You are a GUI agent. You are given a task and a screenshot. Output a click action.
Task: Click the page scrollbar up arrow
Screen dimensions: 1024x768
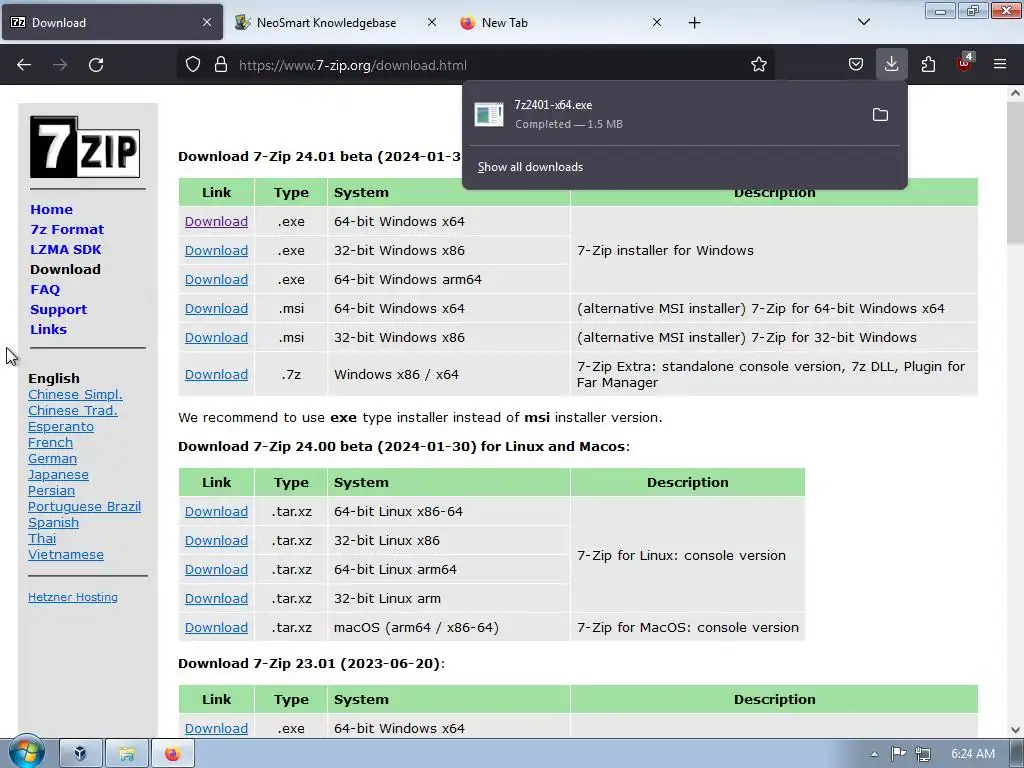click(x=1015, y=93)
